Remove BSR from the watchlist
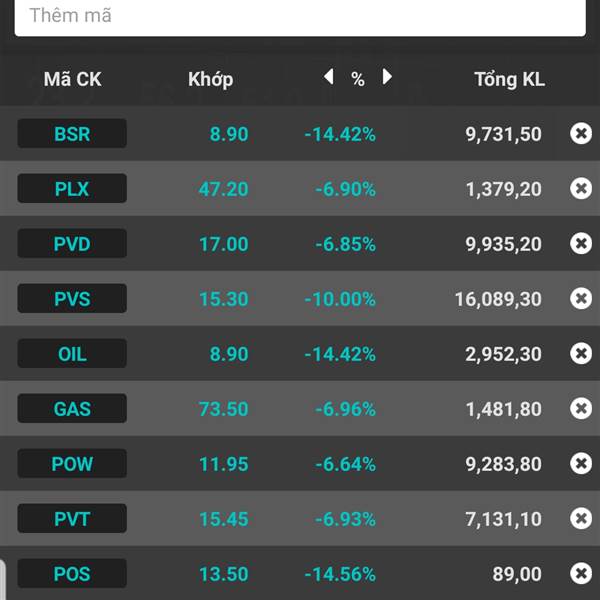The height and width of the screenshot is (600, 600). click(x=581, y=133)
